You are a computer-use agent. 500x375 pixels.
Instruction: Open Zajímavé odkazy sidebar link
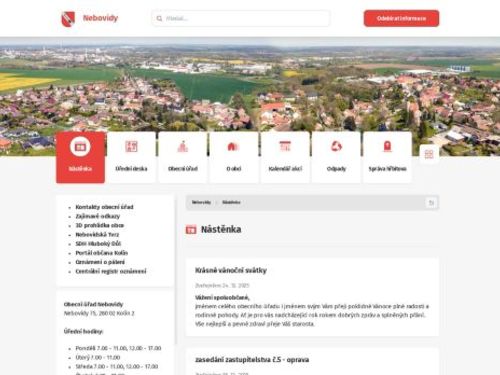tap(98, 216)
